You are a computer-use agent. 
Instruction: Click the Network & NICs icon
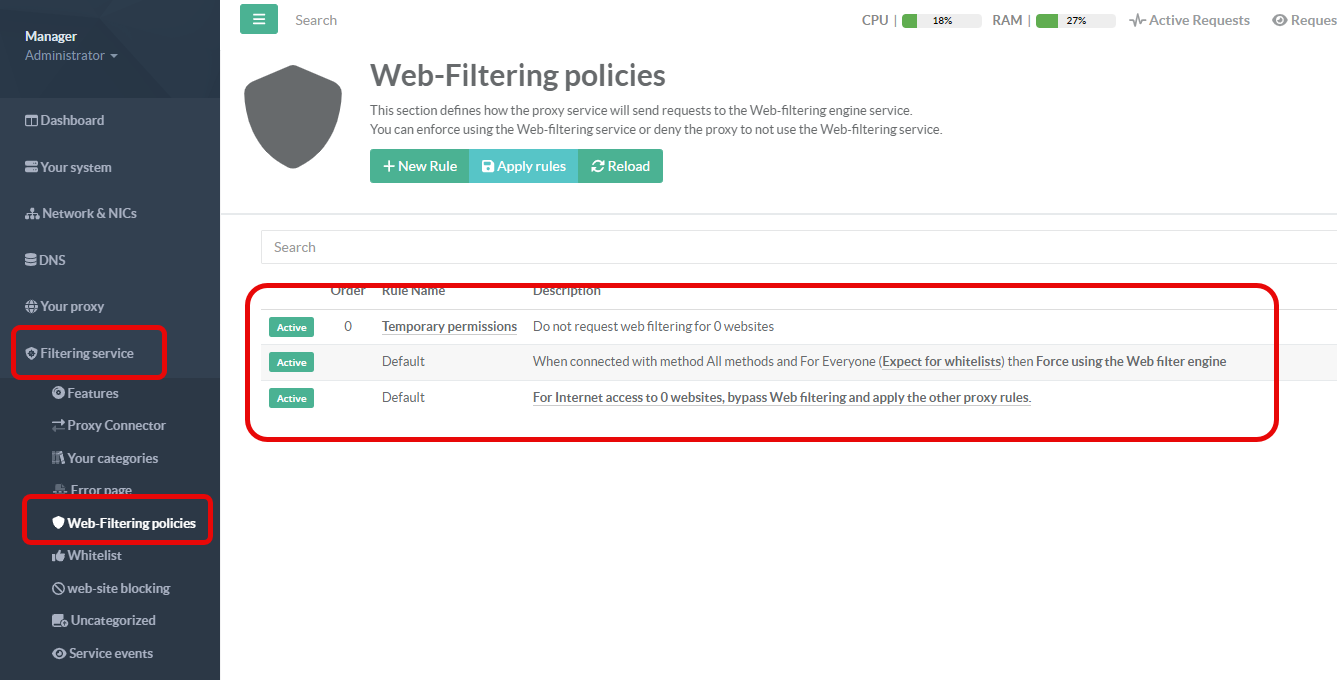(x=32, y=214)
